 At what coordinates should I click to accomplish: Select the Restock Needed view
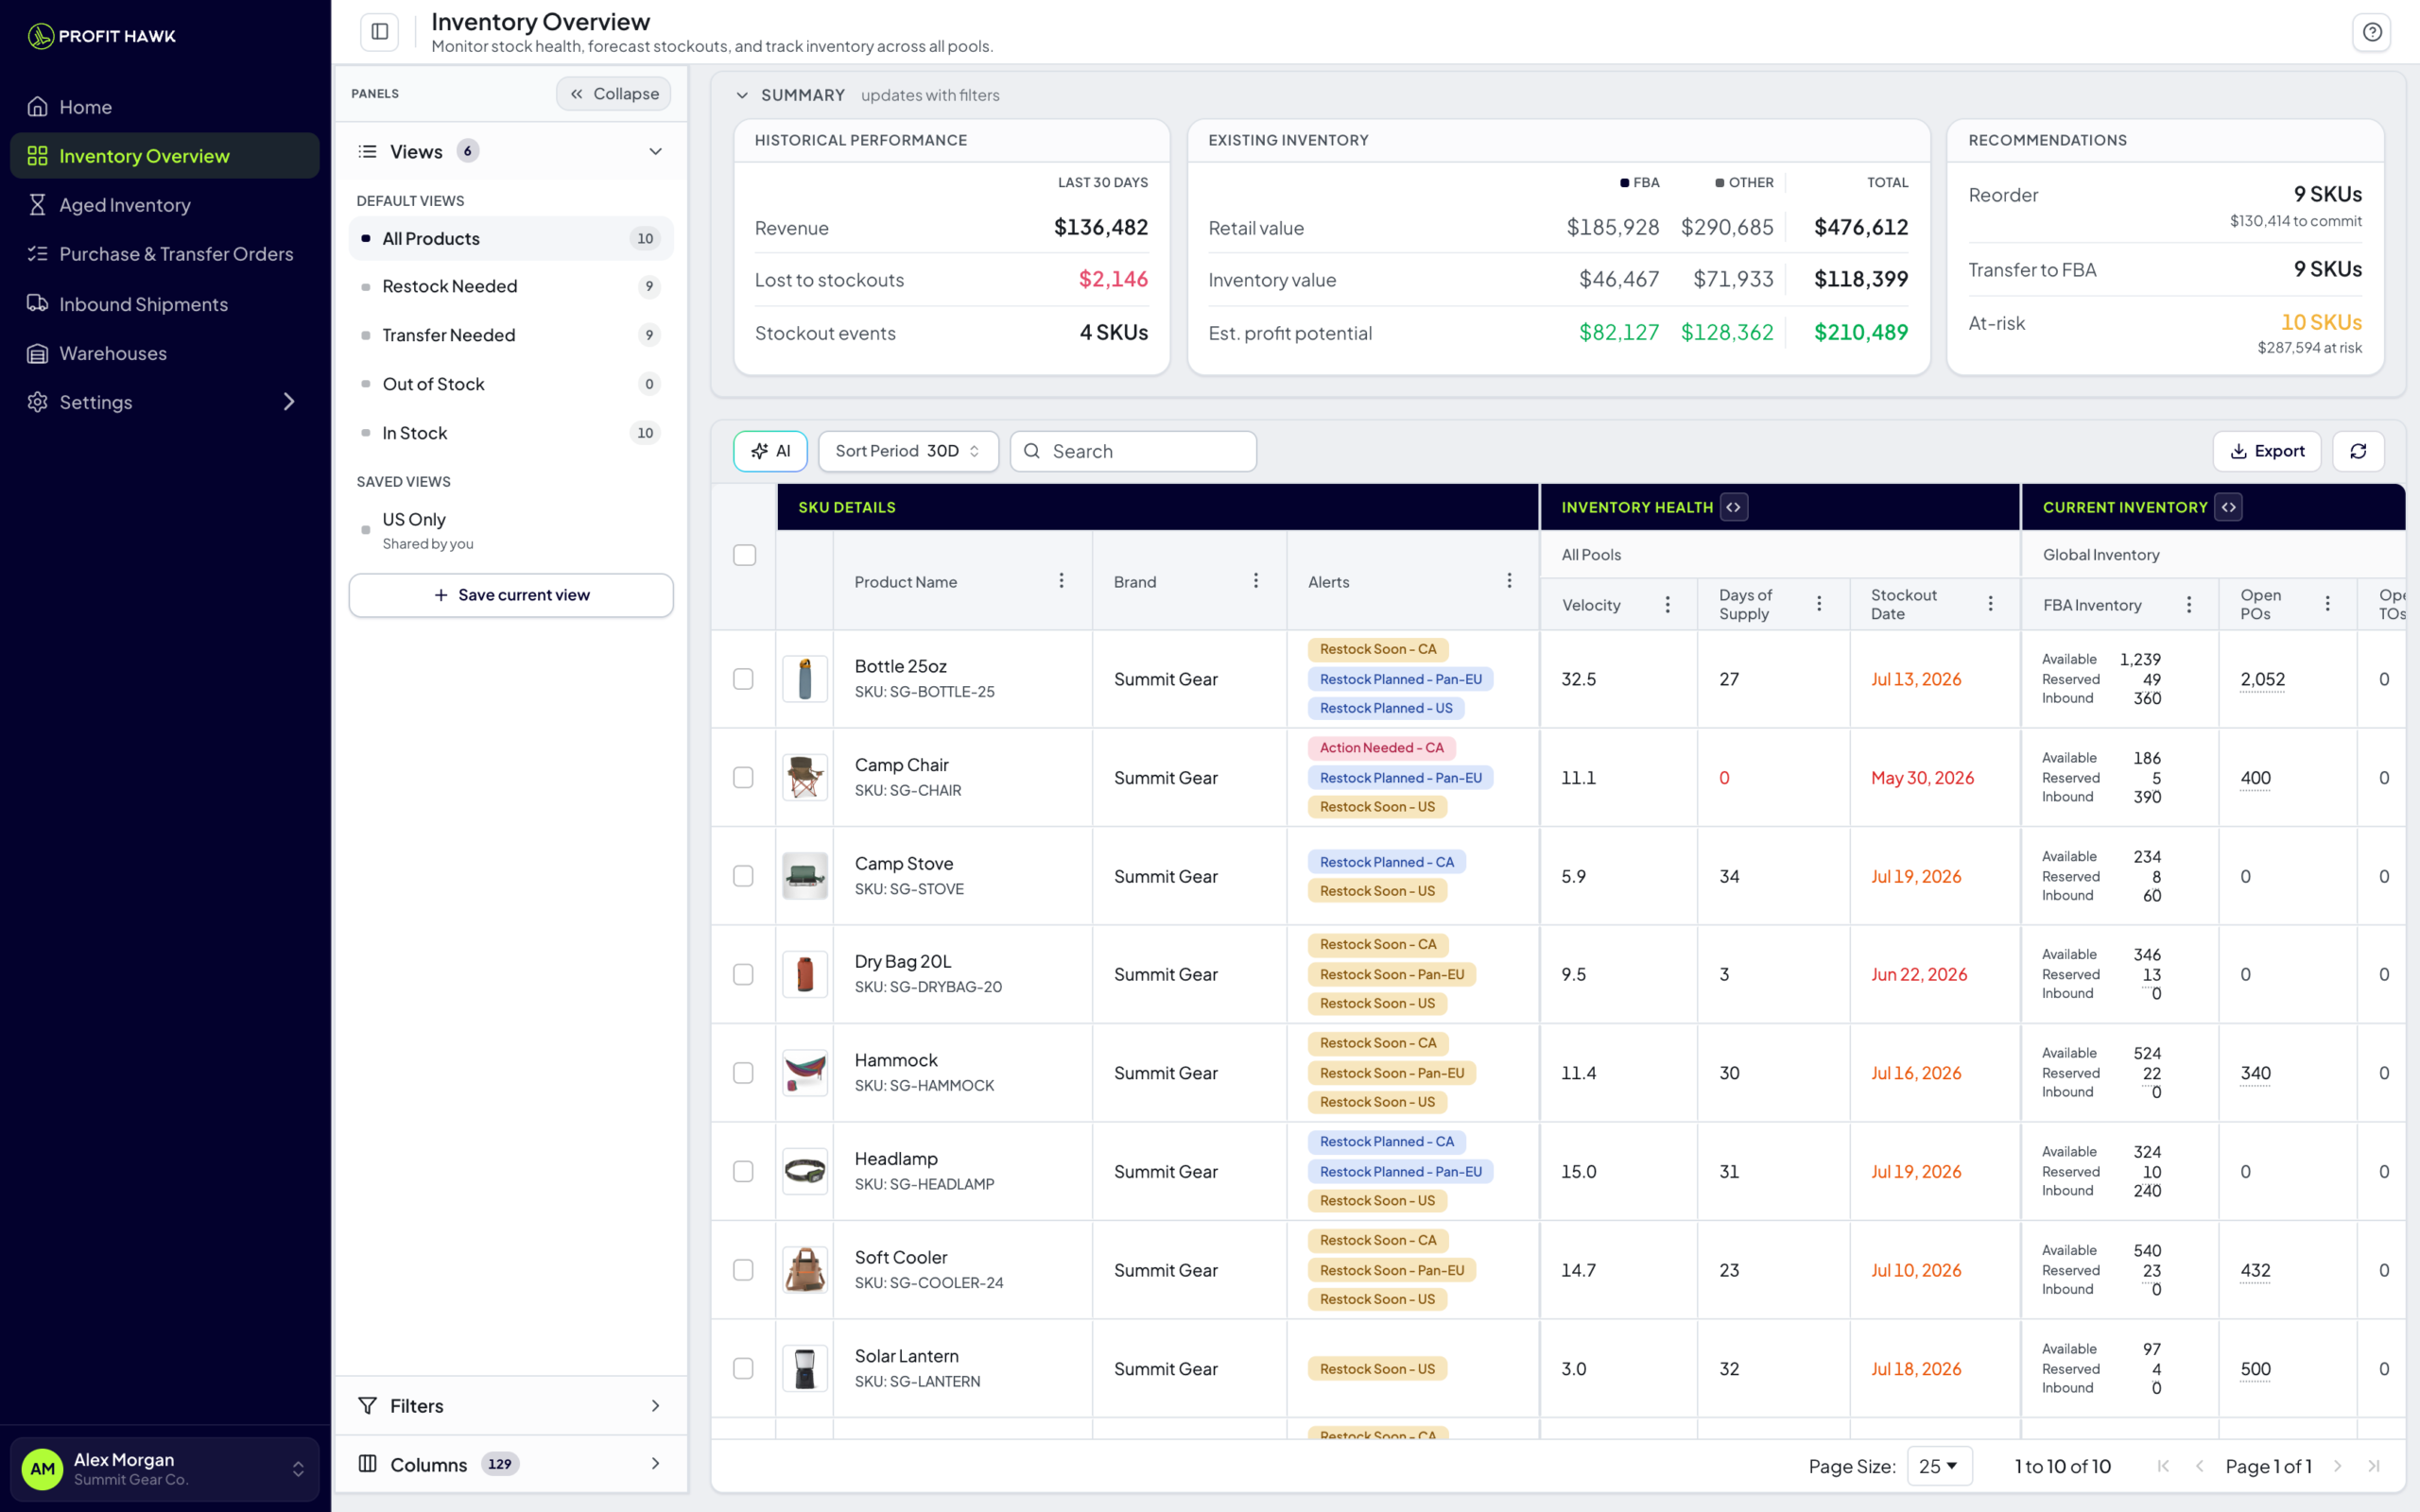coord(511,286)
